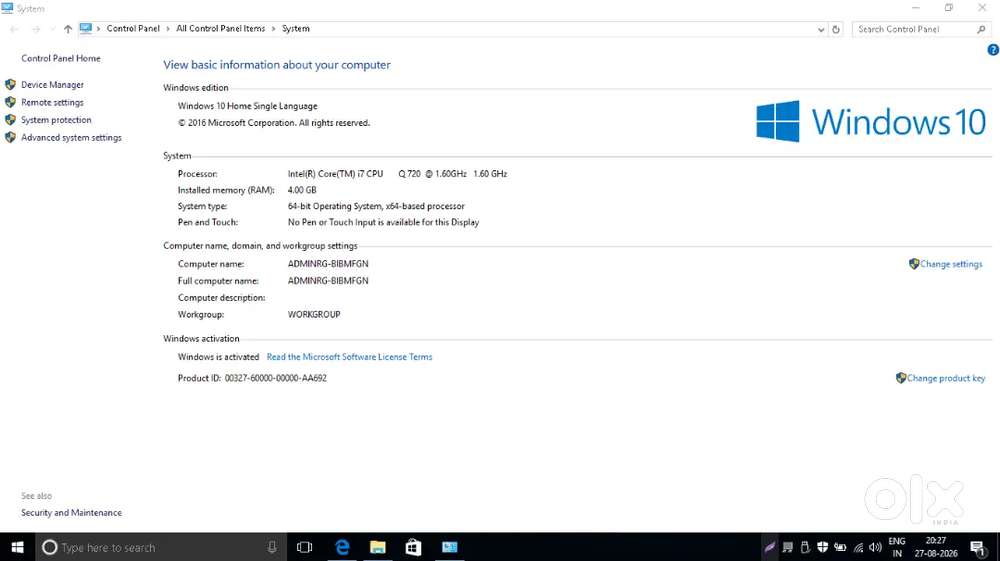The image size is (1000, 561).
Task: Click the ADMINRG-BIBMFGN Full computer name value
Action: (328, 280)
